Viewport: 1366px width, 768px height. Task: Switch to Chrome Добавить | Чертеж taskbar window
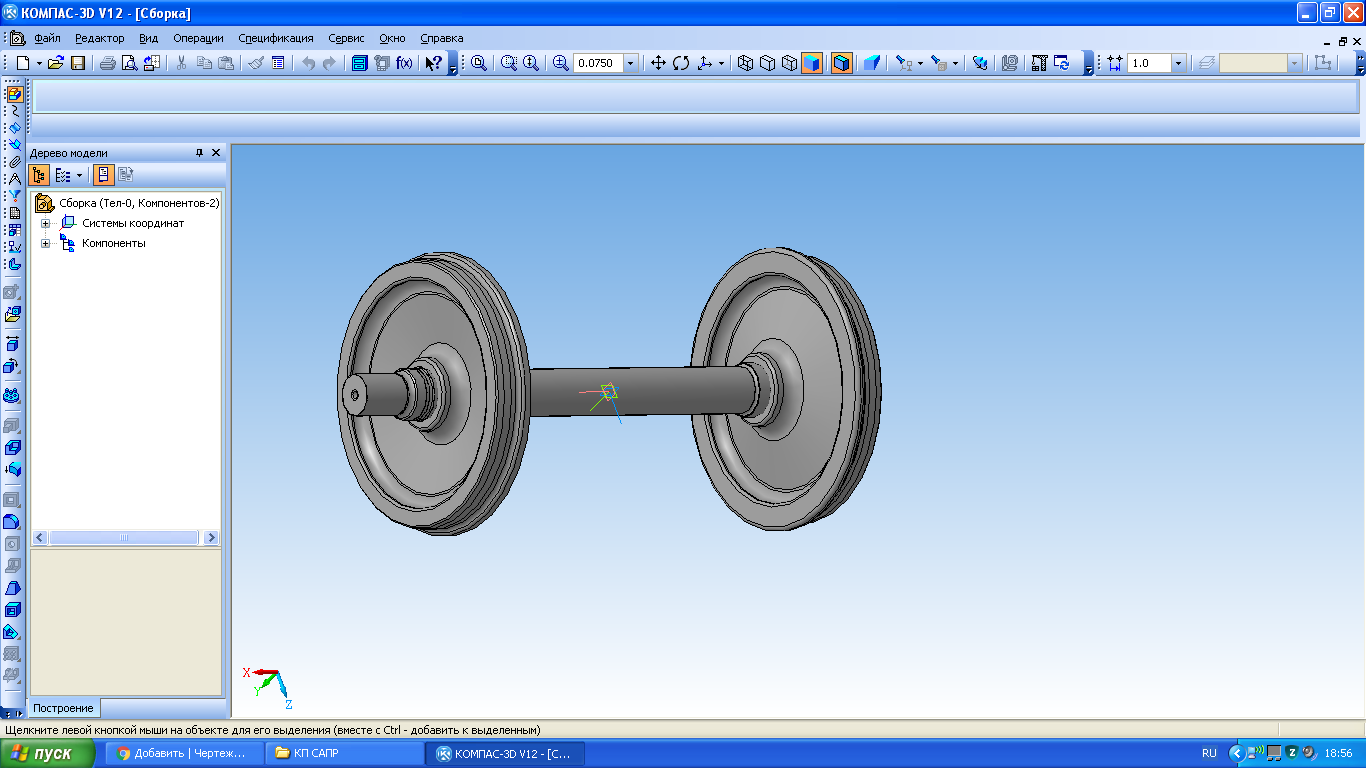pyautogui.click(x=185, y=753)
